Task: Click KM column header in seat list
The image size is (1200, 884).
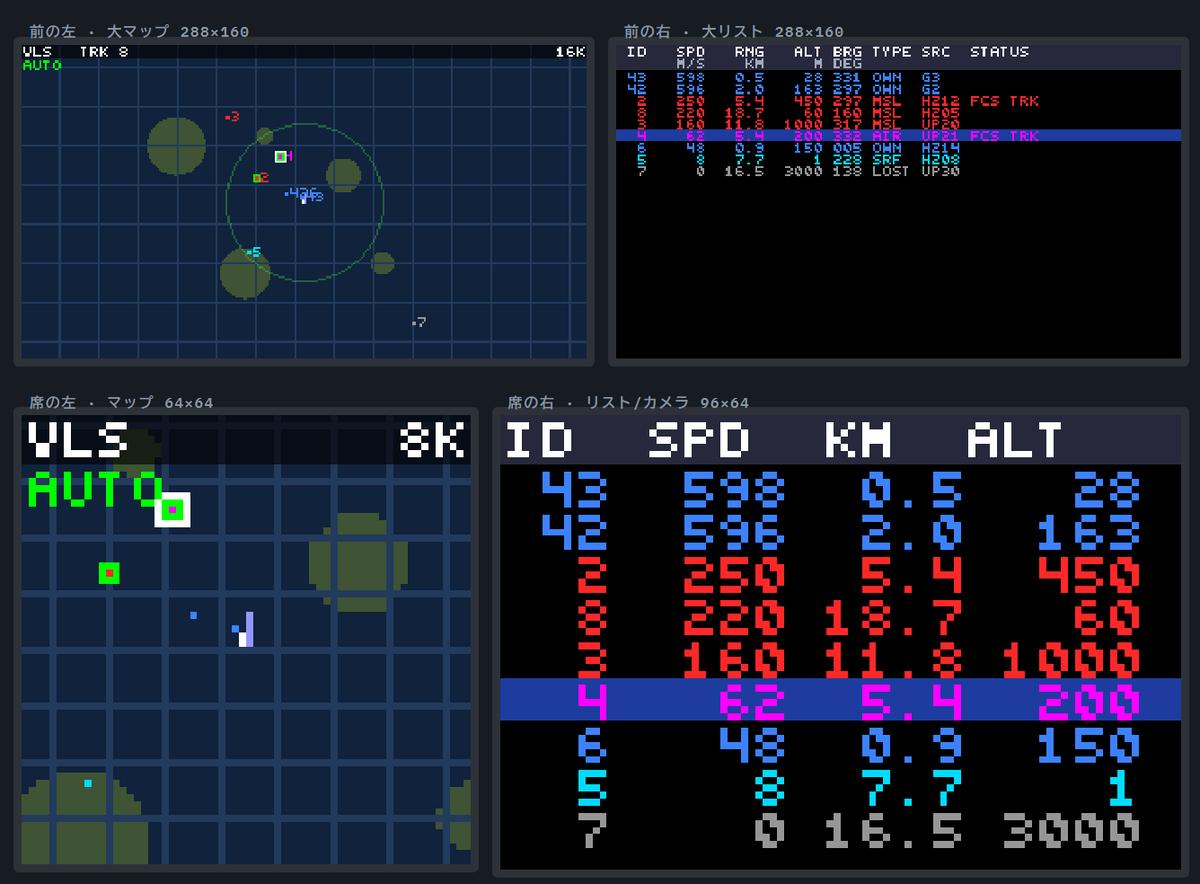Action: tap(858, 440)
